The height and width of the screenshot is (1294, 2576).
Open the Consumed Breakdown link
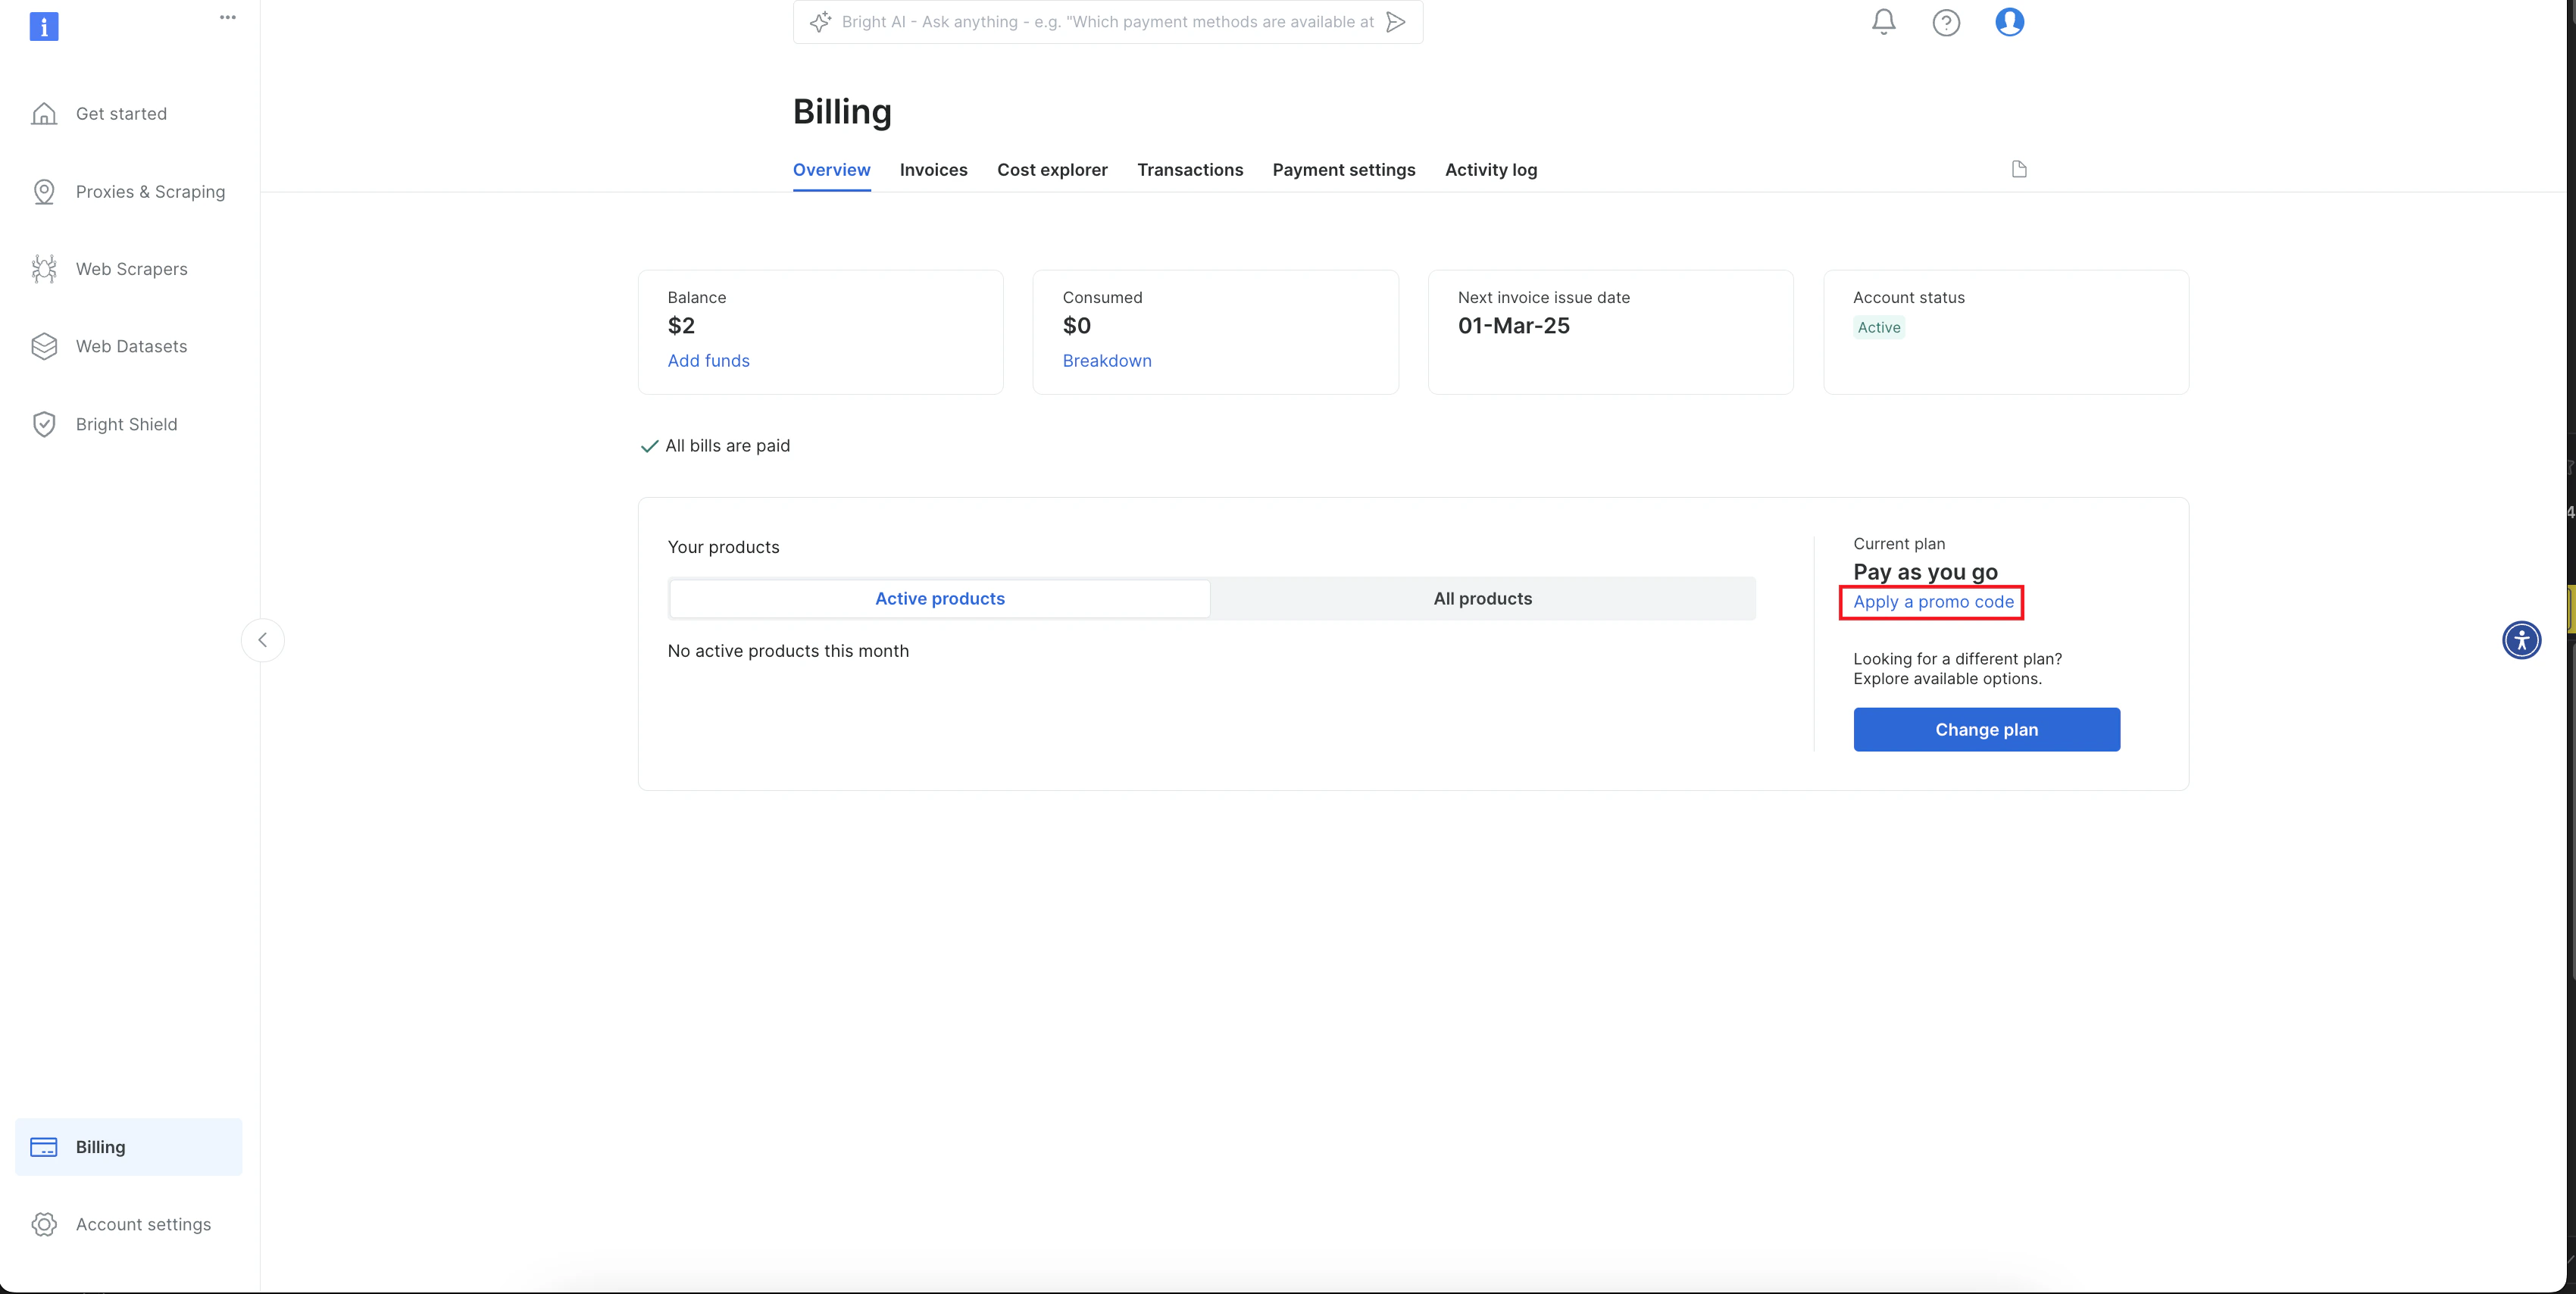[x=1106, y=361]
